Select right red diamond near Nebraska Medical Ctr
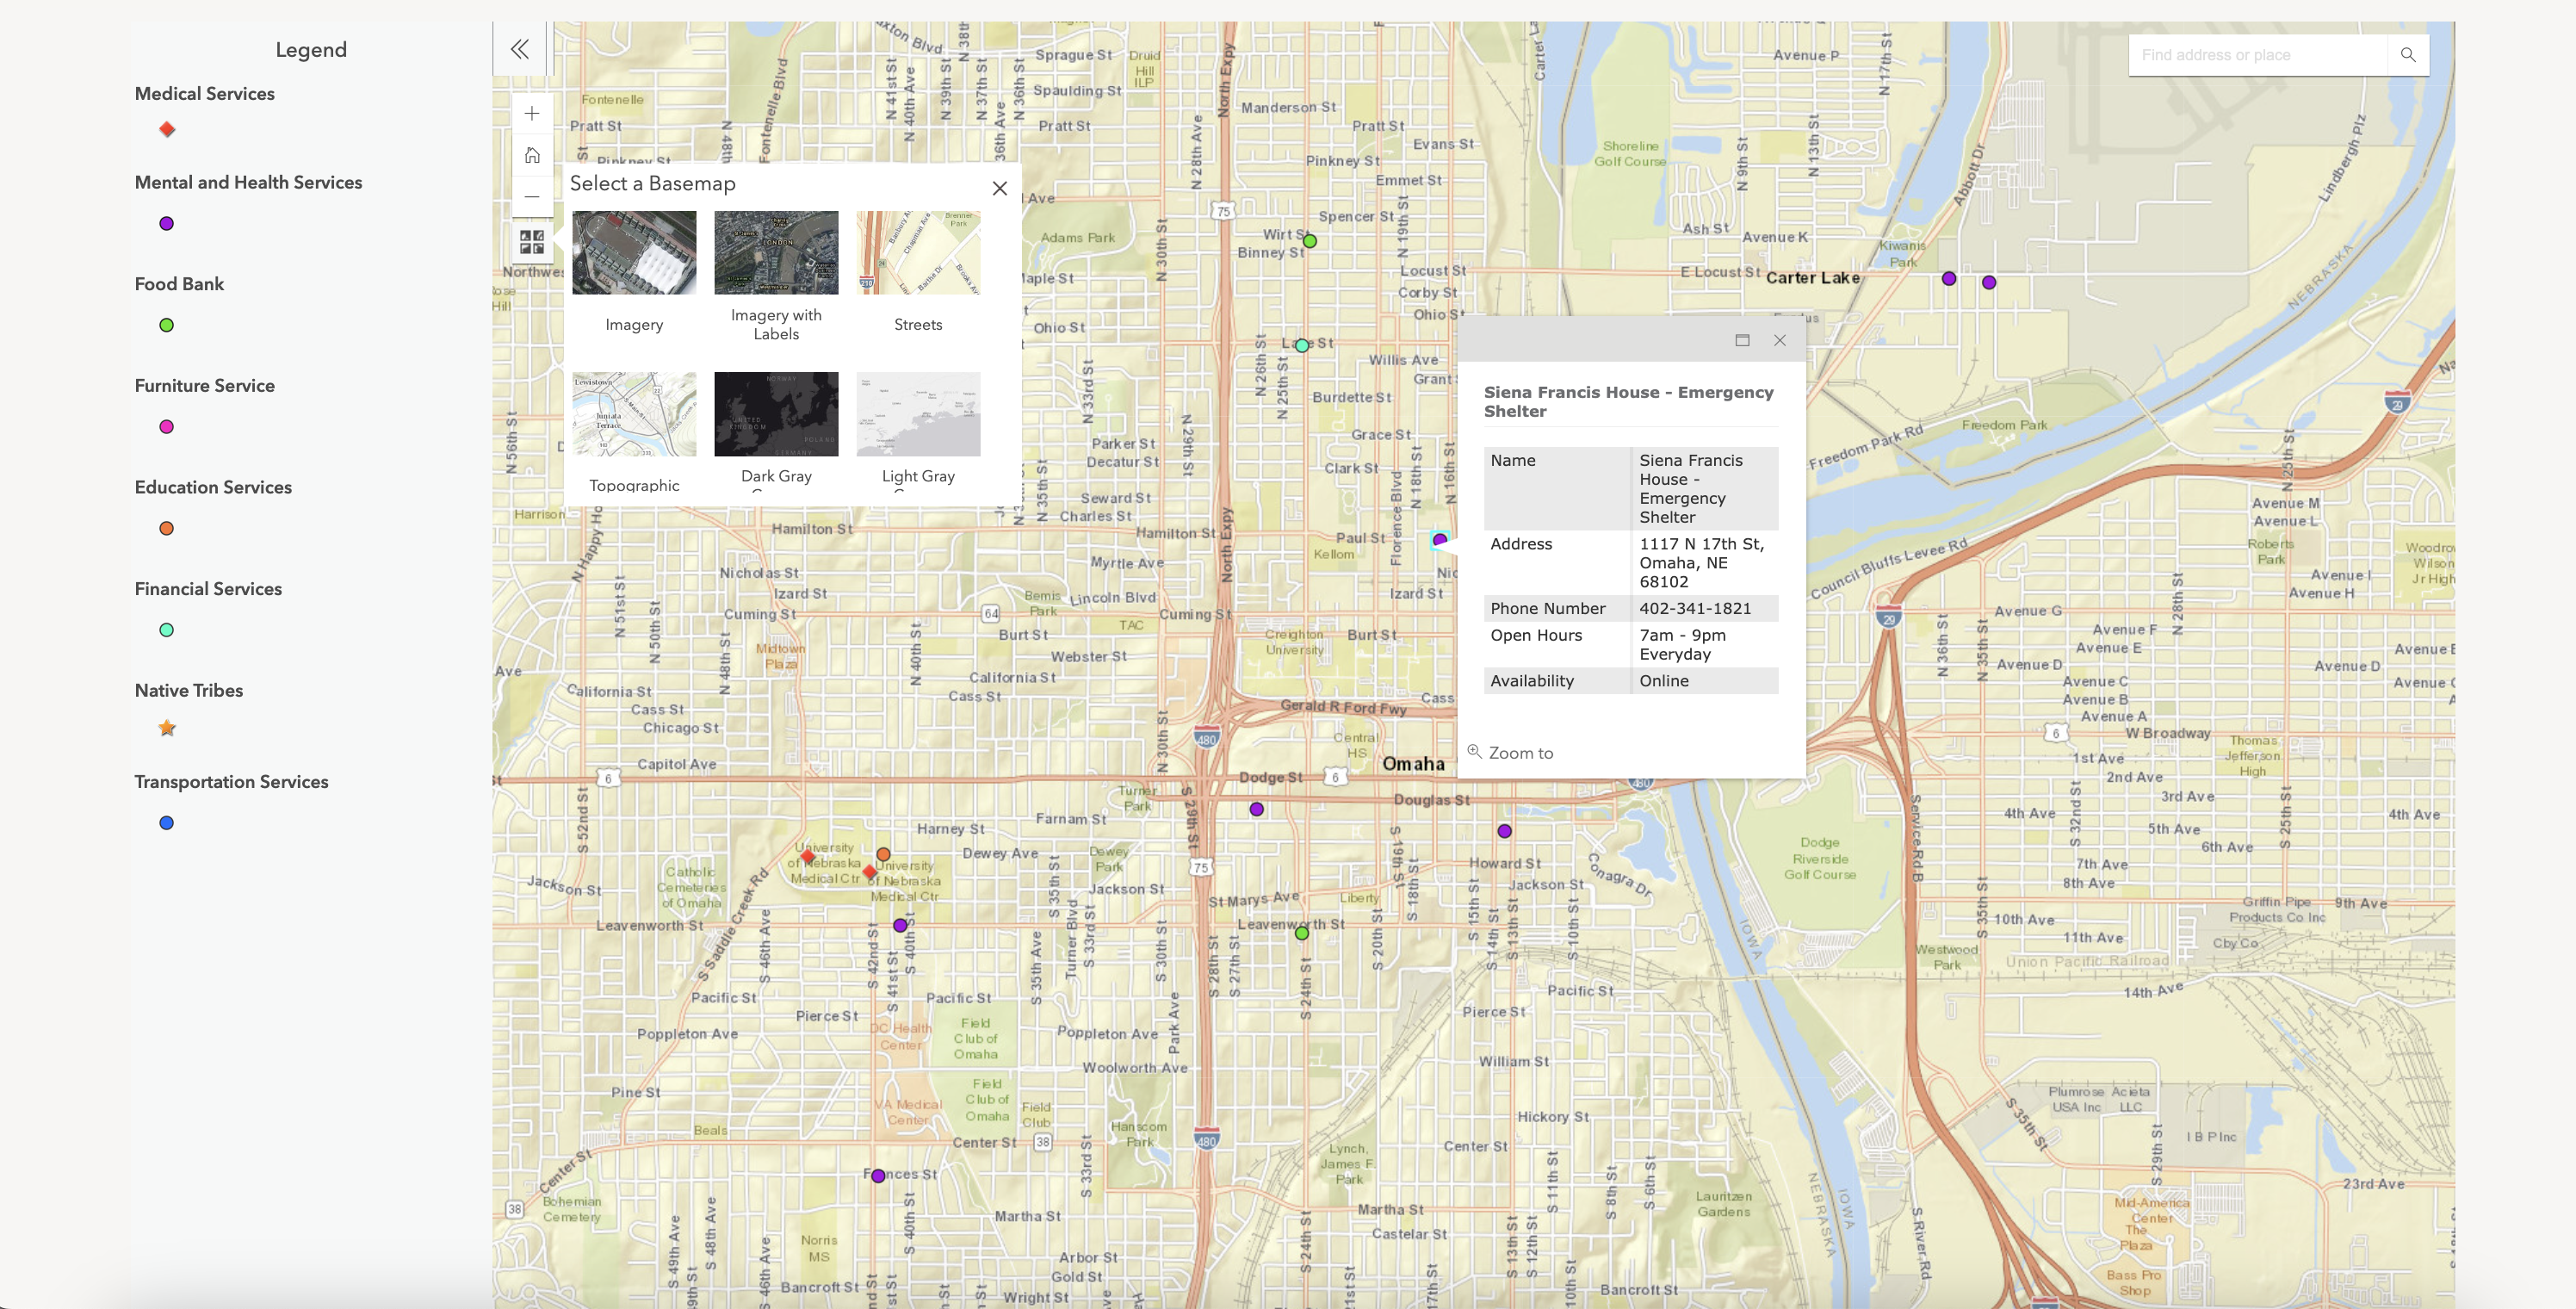This screenshot has width=2576, height=1309. (x=870, y=872)
